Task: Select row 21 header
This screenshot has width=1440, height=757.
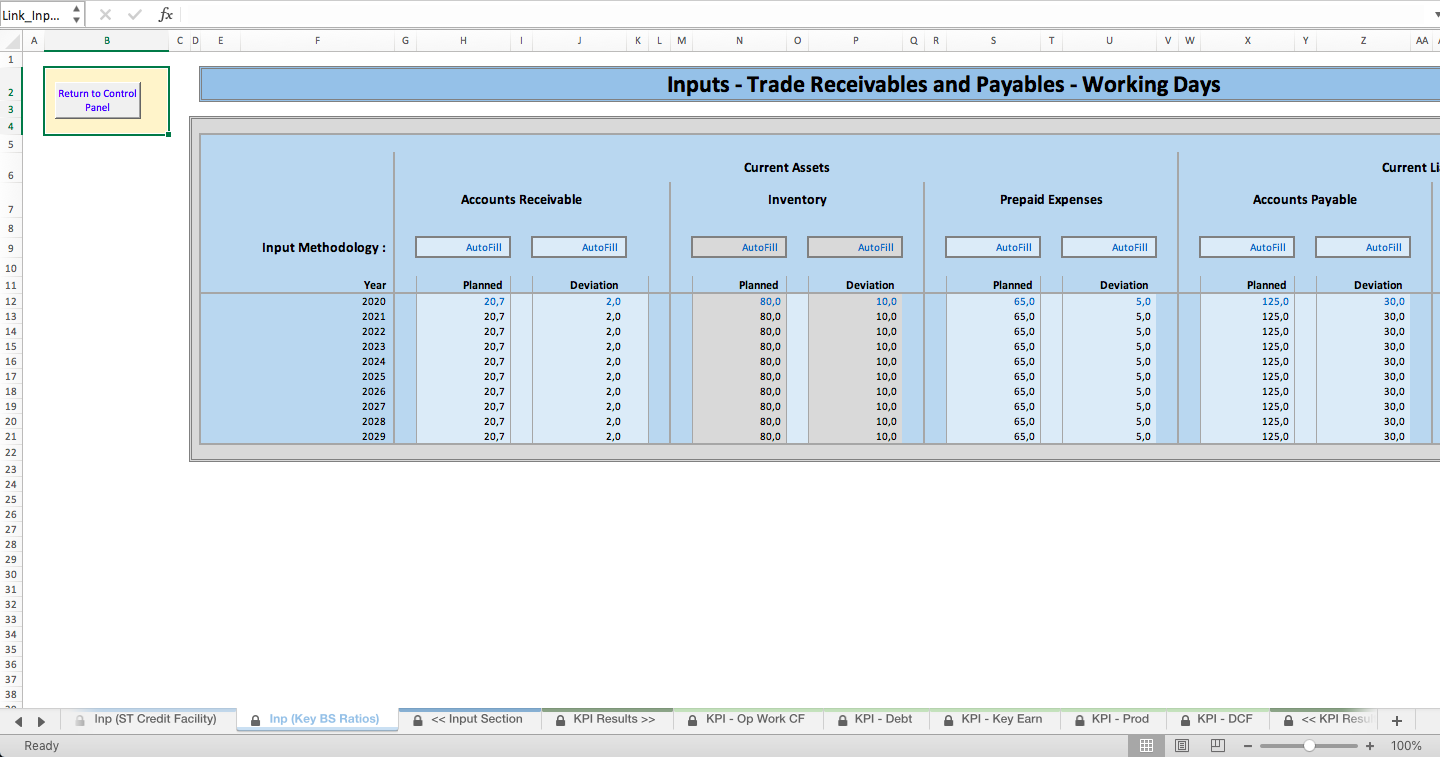Action: (11, 436)
